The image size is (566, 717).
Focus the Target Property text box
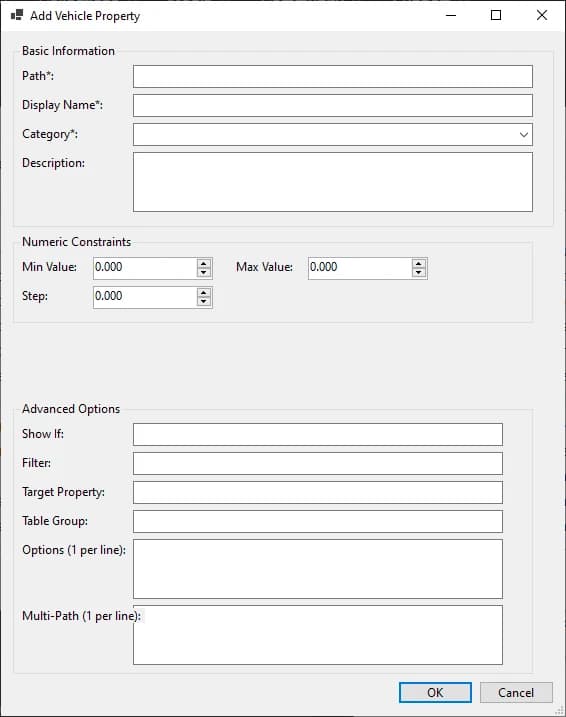coord(318,492)
